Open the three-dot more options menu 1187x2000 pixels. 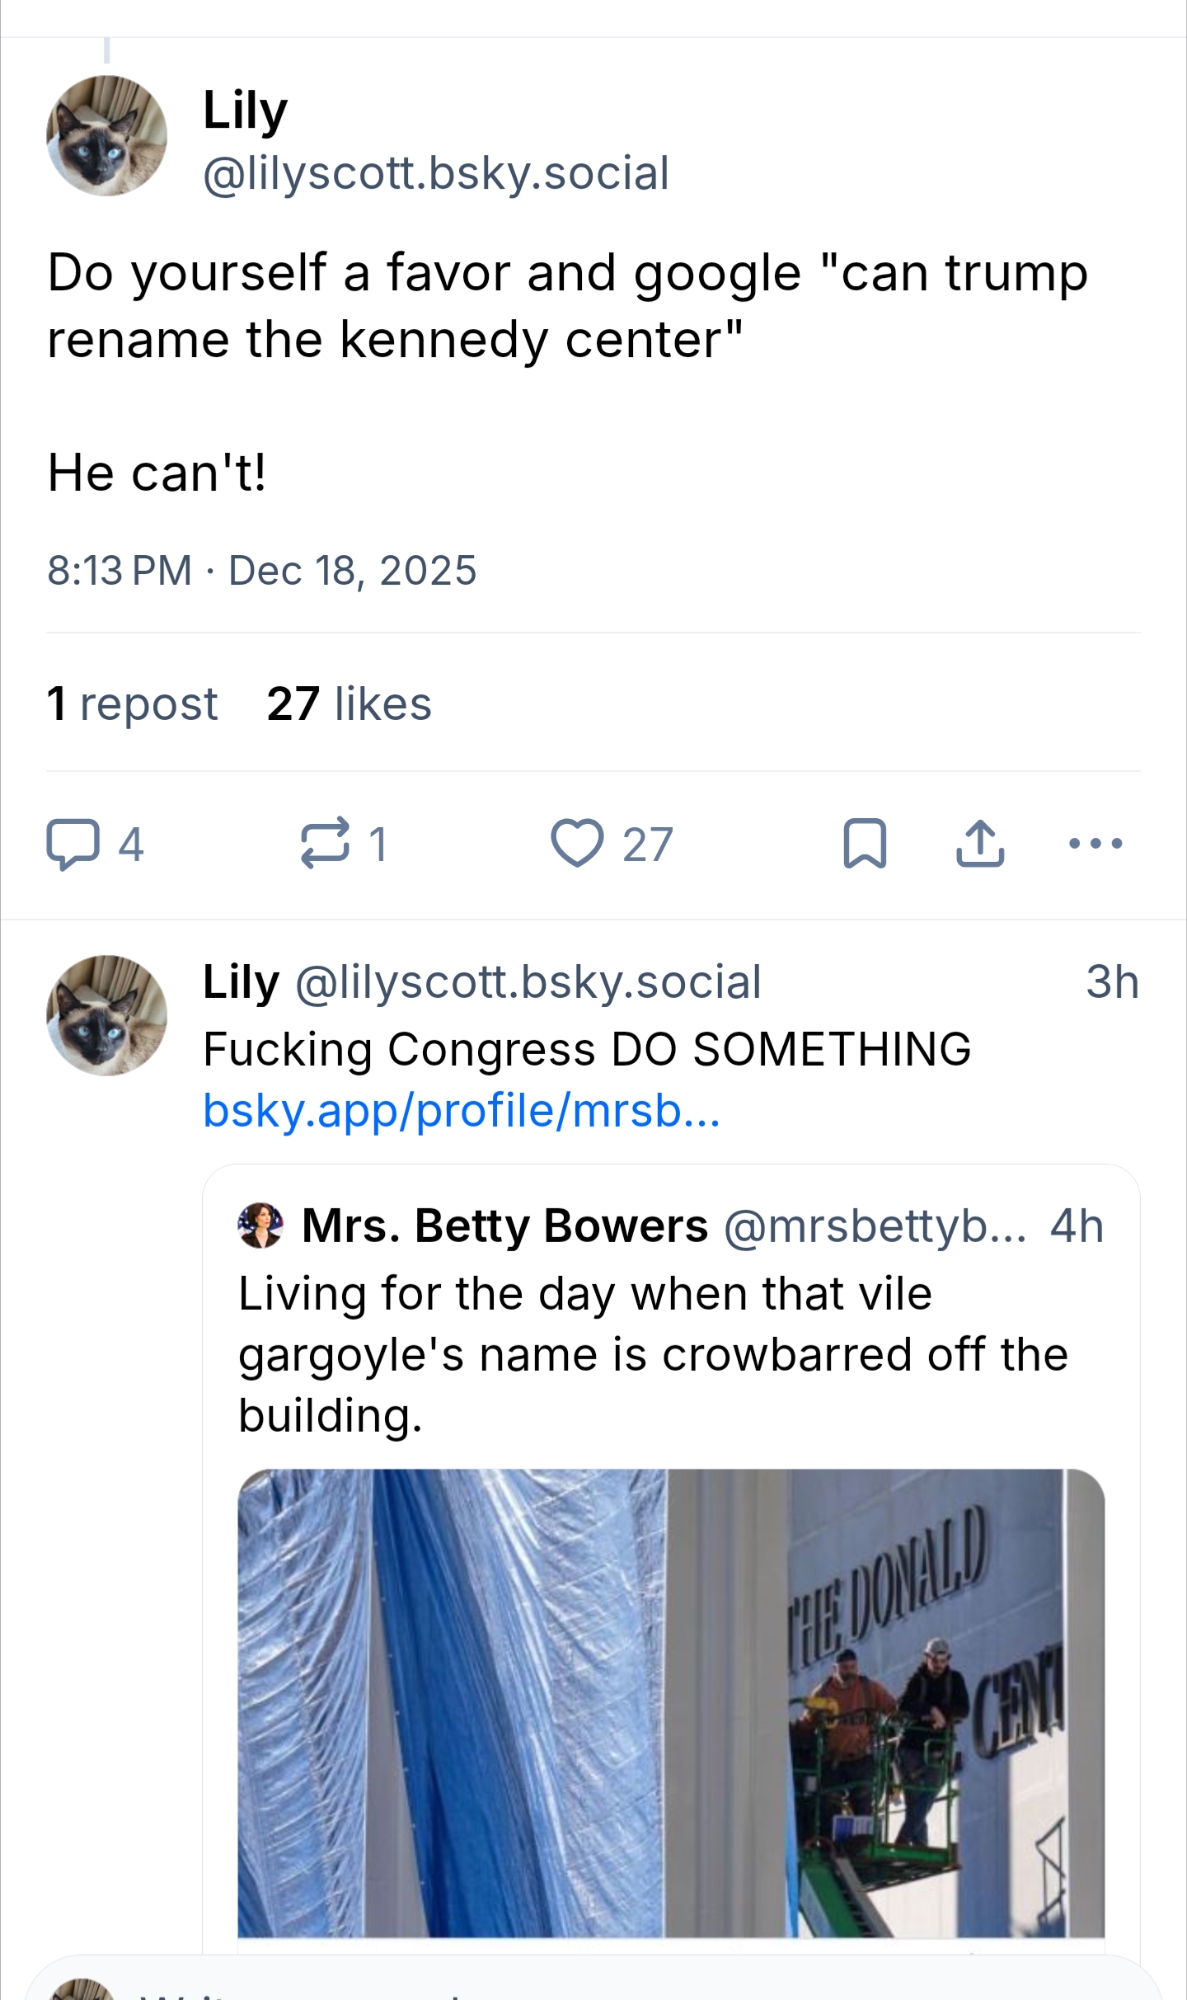pos(1095,843)
